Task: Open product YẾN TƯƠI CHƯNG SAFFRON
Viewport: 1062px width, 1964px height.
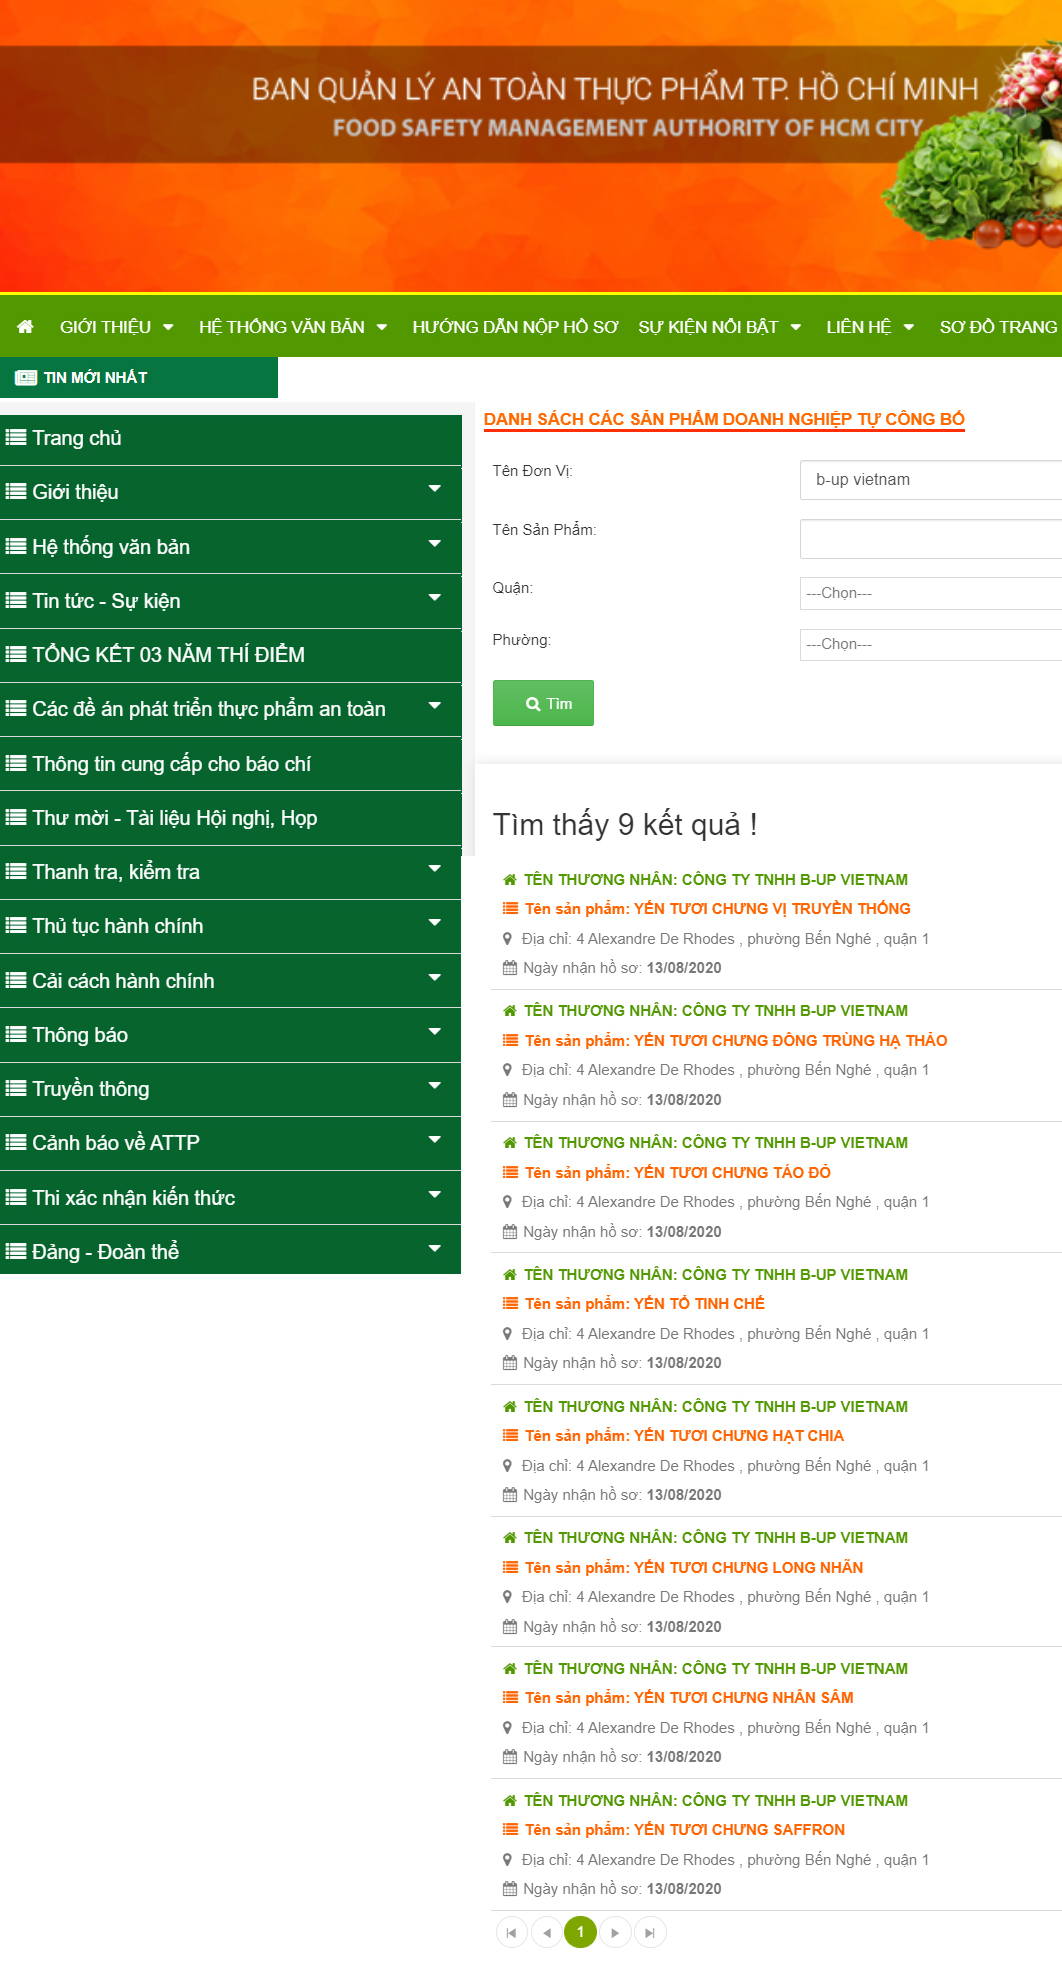Action: point(685,1829)
